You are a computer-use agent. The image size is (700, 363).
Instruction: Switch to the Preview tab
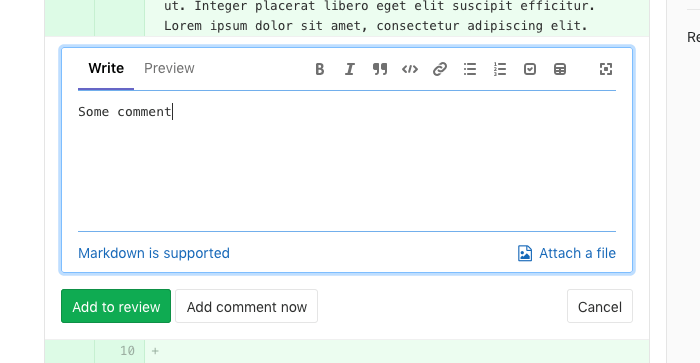tap(169, 68)
